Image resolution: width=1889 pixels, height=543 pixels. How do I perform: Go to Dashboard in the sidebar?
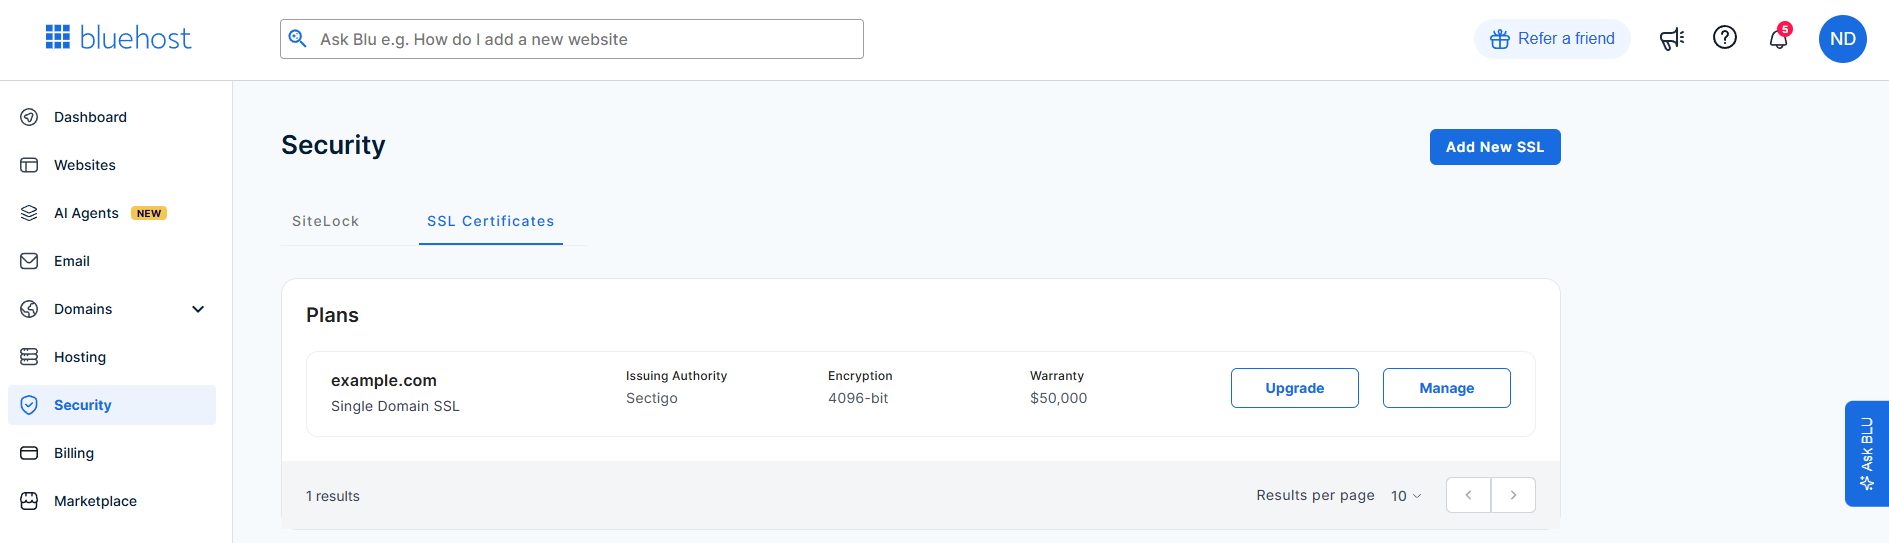tap(112, 117)
